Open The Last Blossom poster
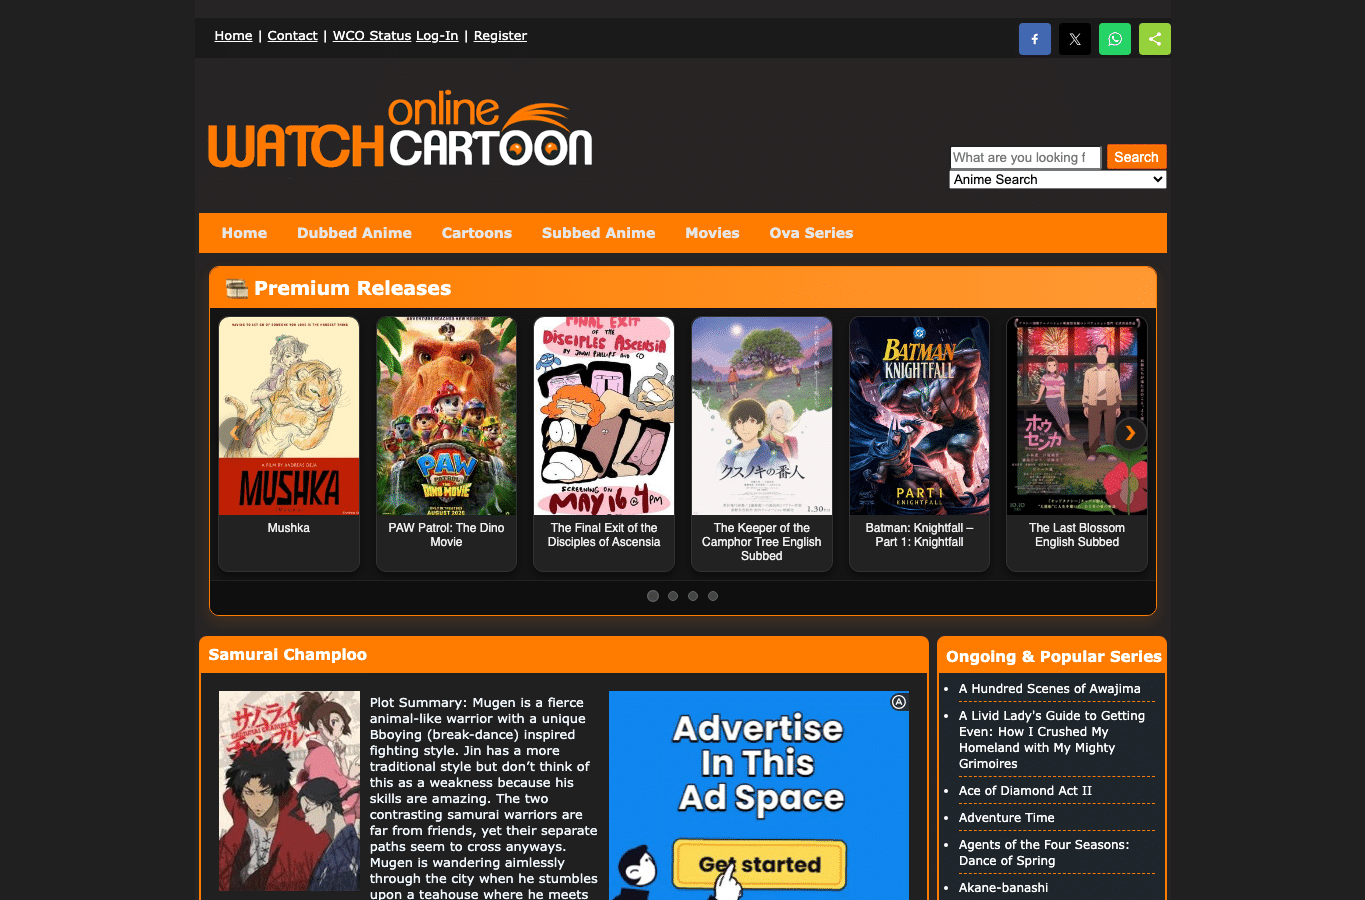 (x=1077, y=416)
